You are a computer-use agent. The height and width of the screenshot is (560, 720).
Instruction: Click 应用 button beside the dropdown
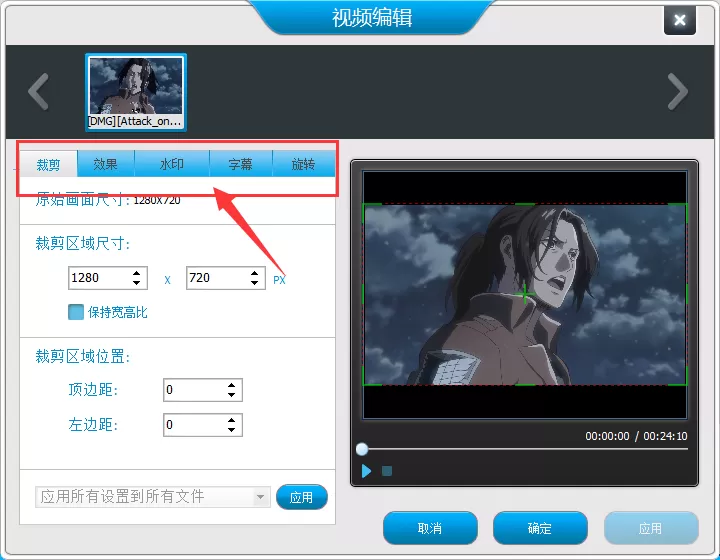point(302,497)
